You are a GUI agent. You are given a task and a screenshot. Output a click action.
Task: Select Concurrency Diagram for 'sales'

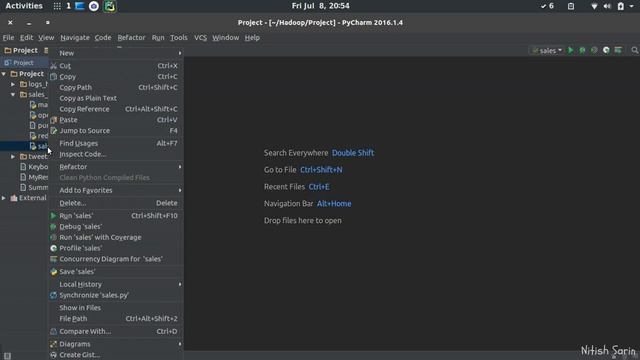coord(116,259)
